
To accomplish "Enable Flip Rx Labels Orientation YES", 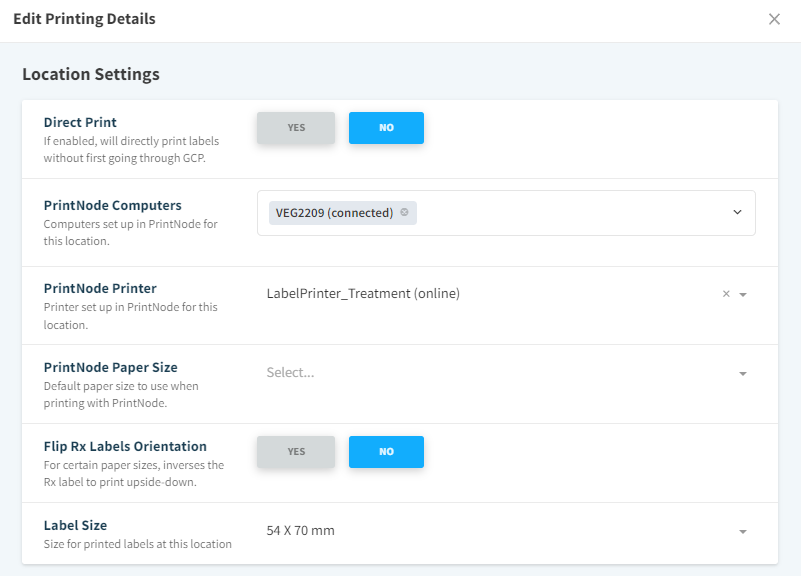I will point(296,452).
